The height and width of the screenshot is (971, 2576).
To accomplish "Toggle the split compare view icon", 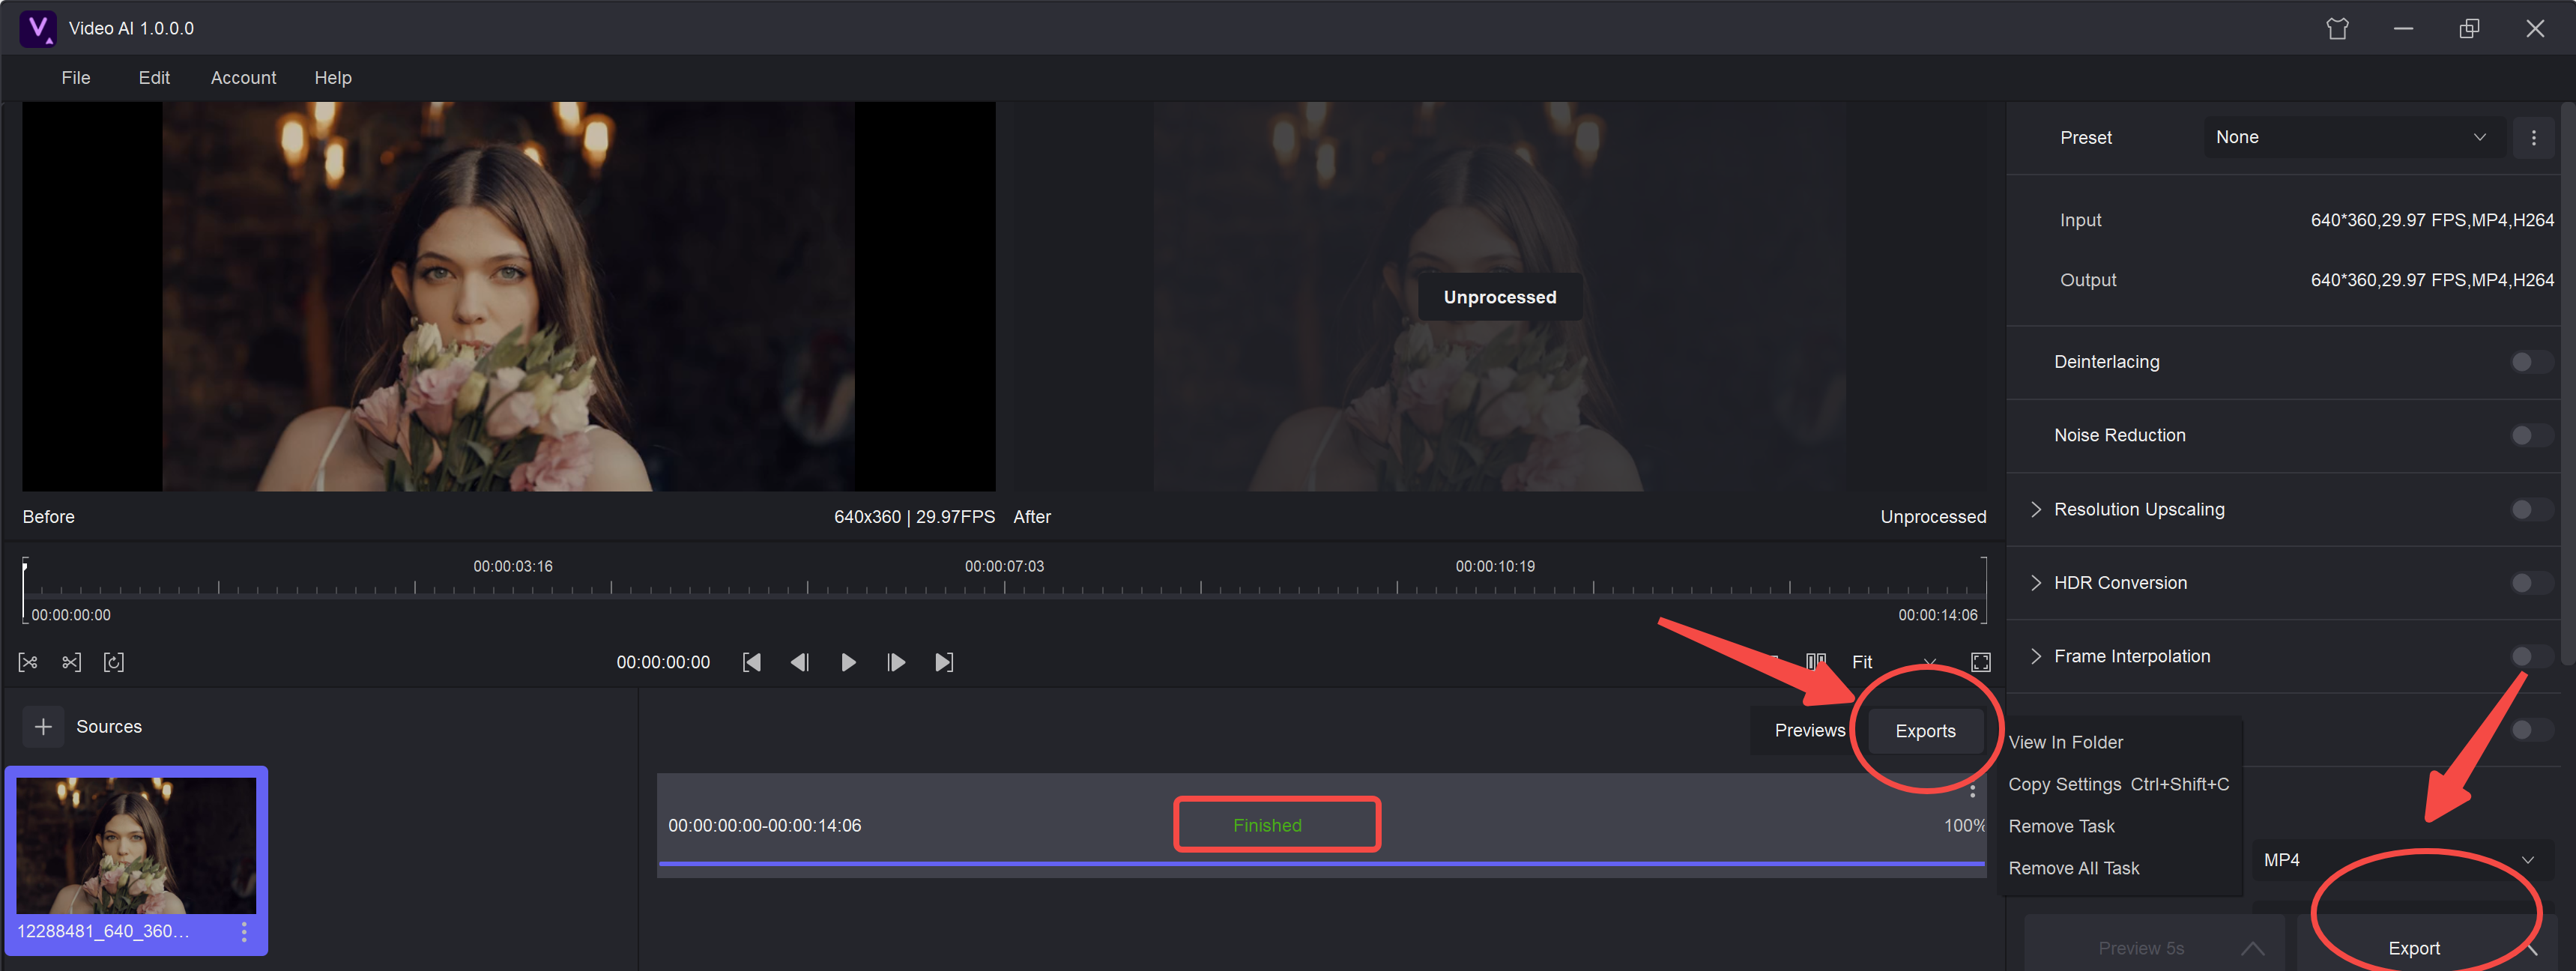I will click(x=1816, y=661).
